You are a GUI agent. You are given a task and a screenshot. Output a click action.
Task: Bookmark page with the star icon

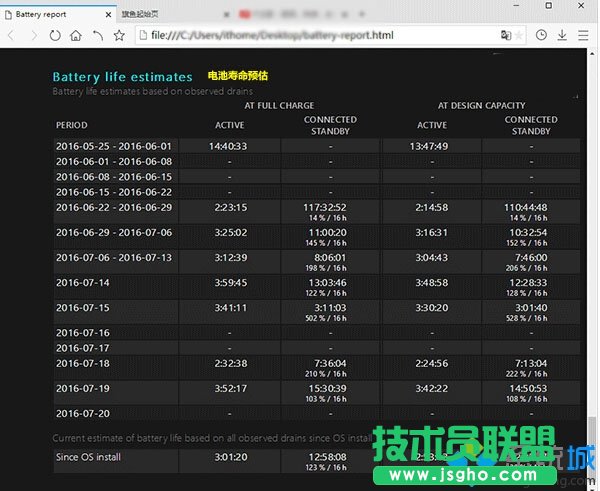coord(119,36)
